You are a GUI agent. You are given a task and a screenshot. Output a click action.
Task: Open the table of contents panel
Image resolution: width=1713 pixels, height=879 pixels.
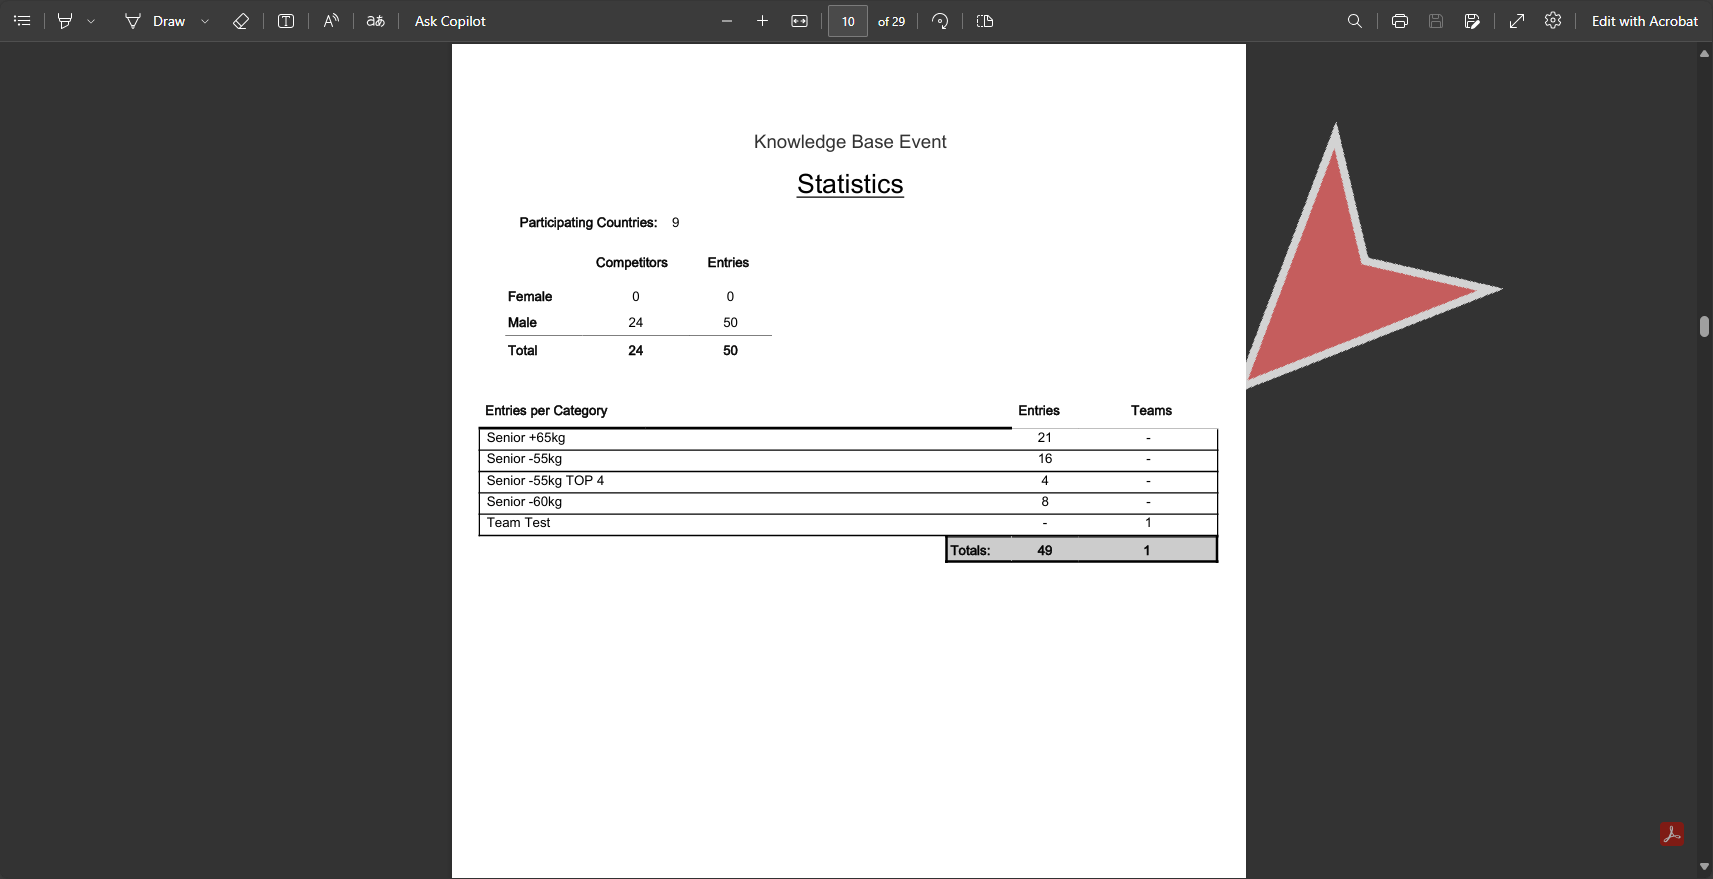pos(22,21)
